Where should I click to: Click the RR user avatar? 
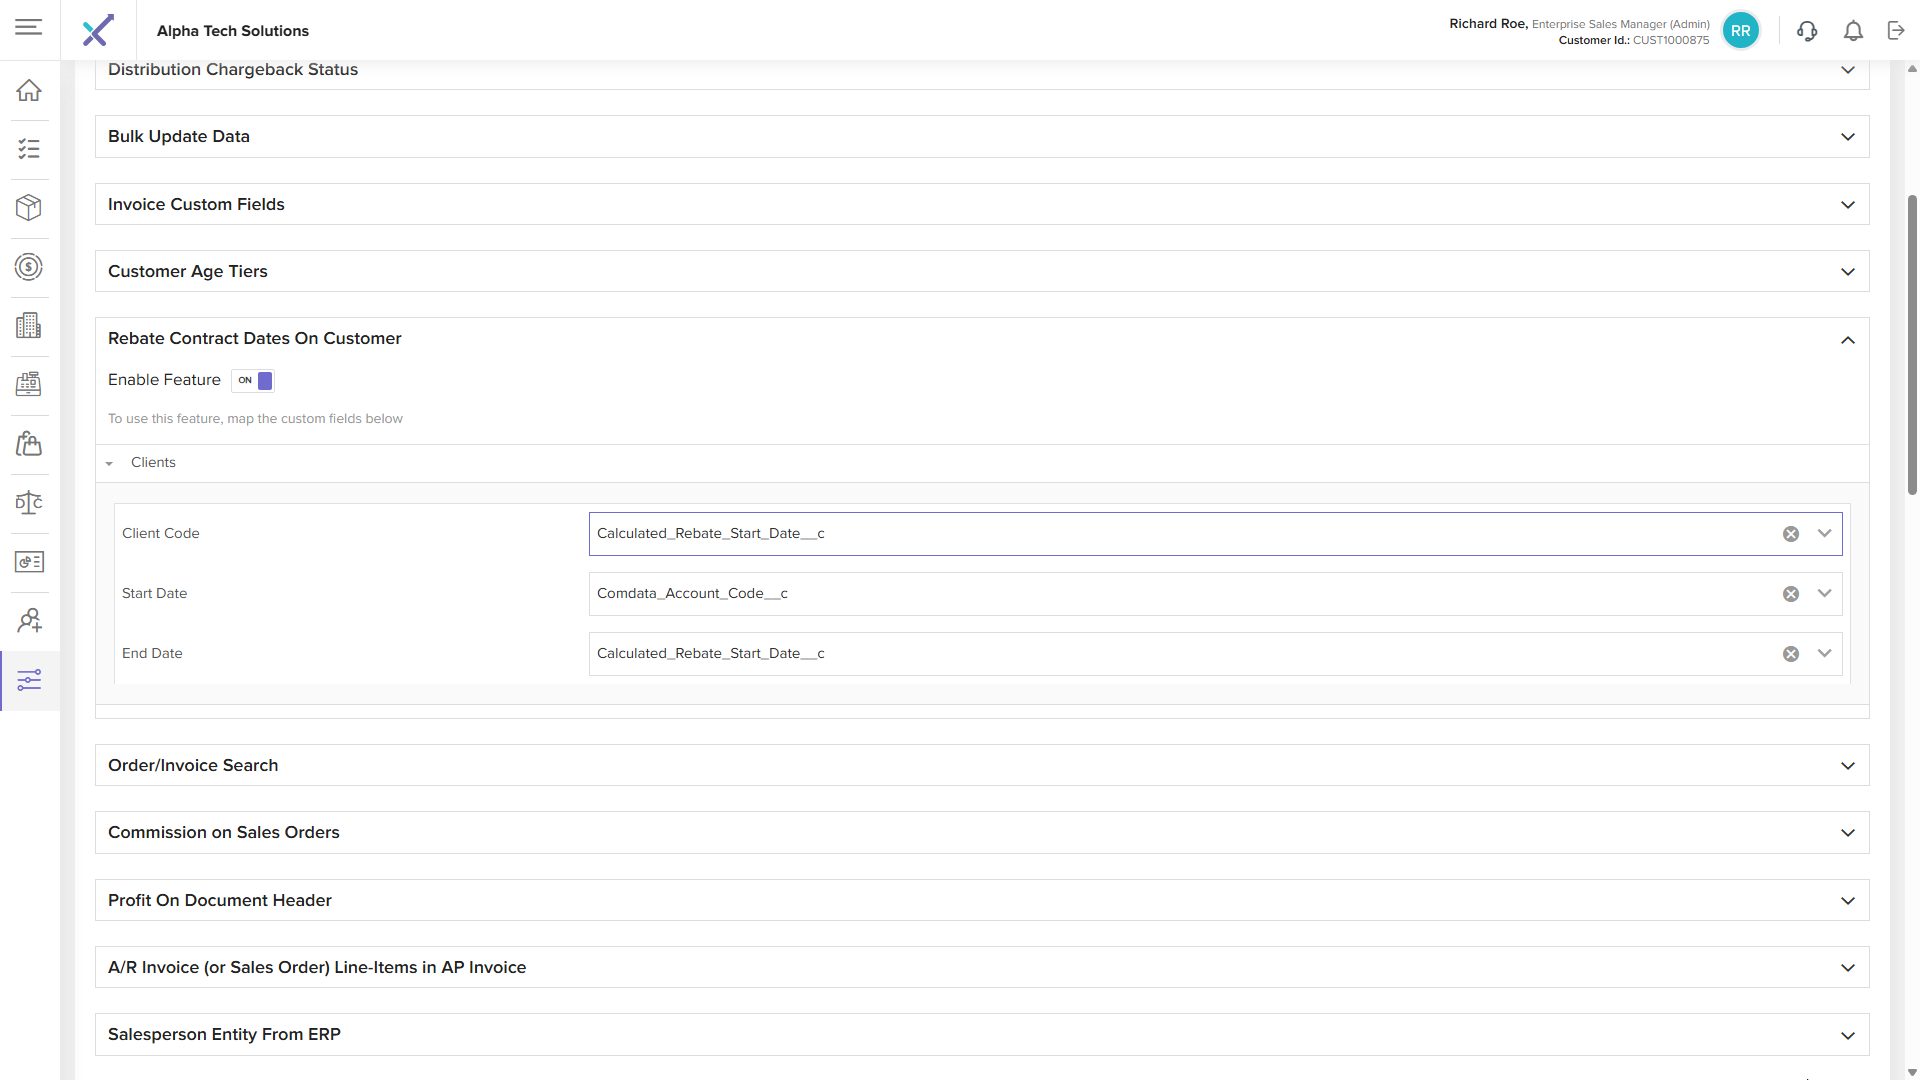click(1741, 31)
